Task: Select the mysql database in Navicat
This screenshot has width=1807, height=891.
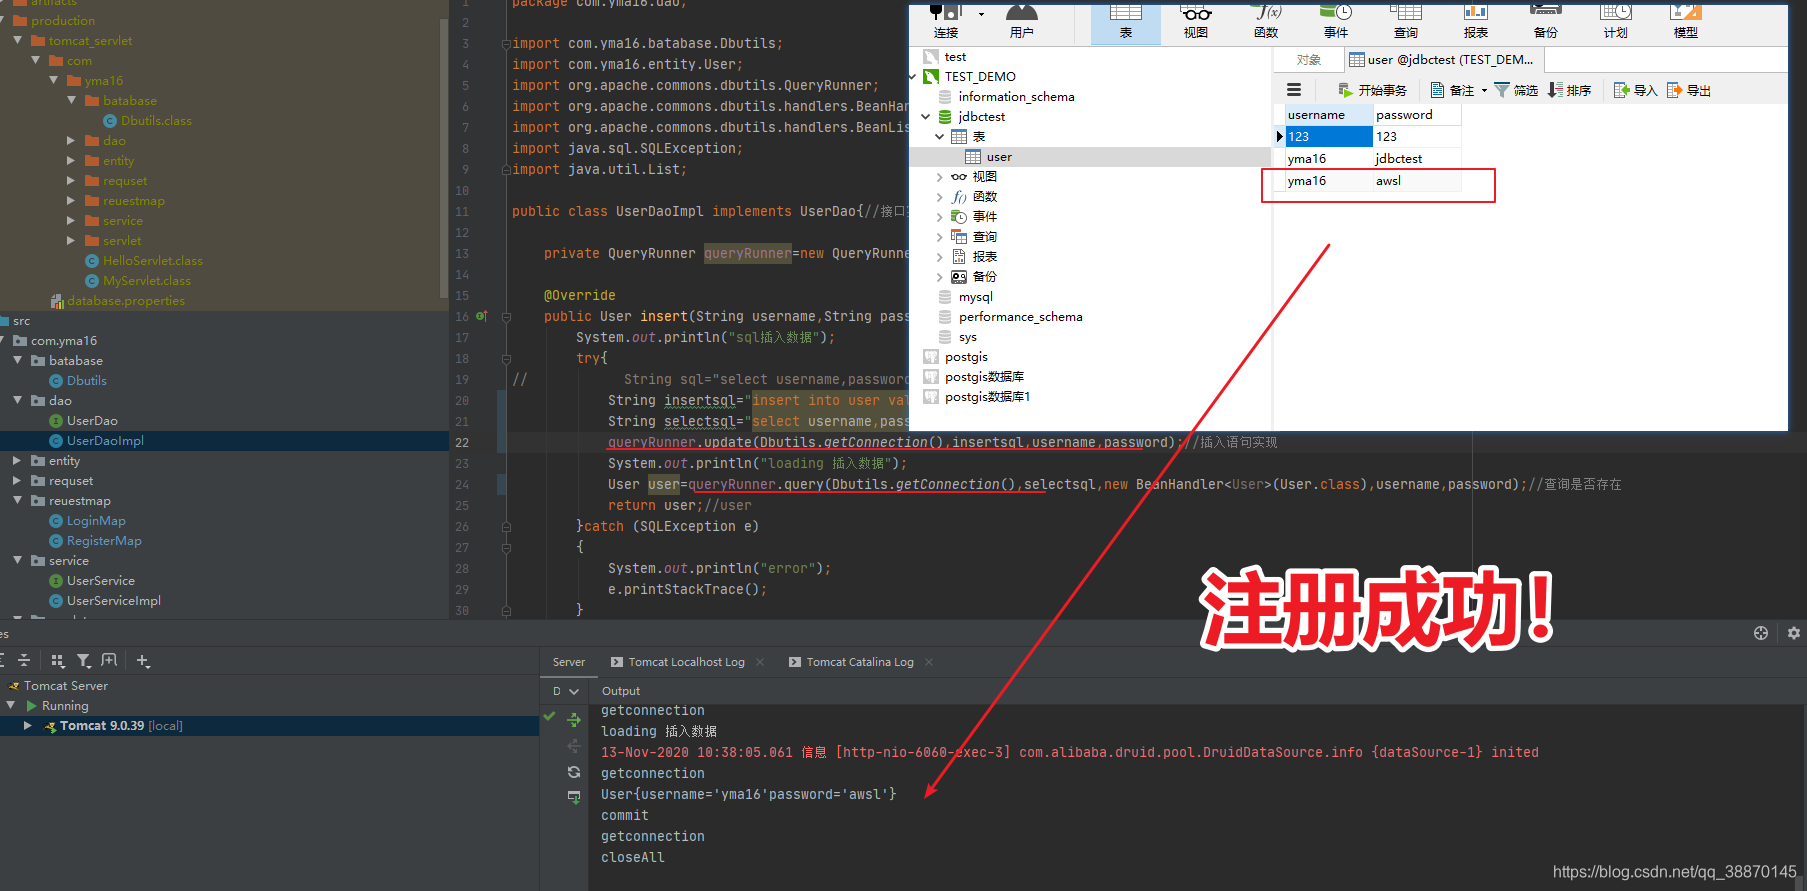Action: click(x=975, y=297)
